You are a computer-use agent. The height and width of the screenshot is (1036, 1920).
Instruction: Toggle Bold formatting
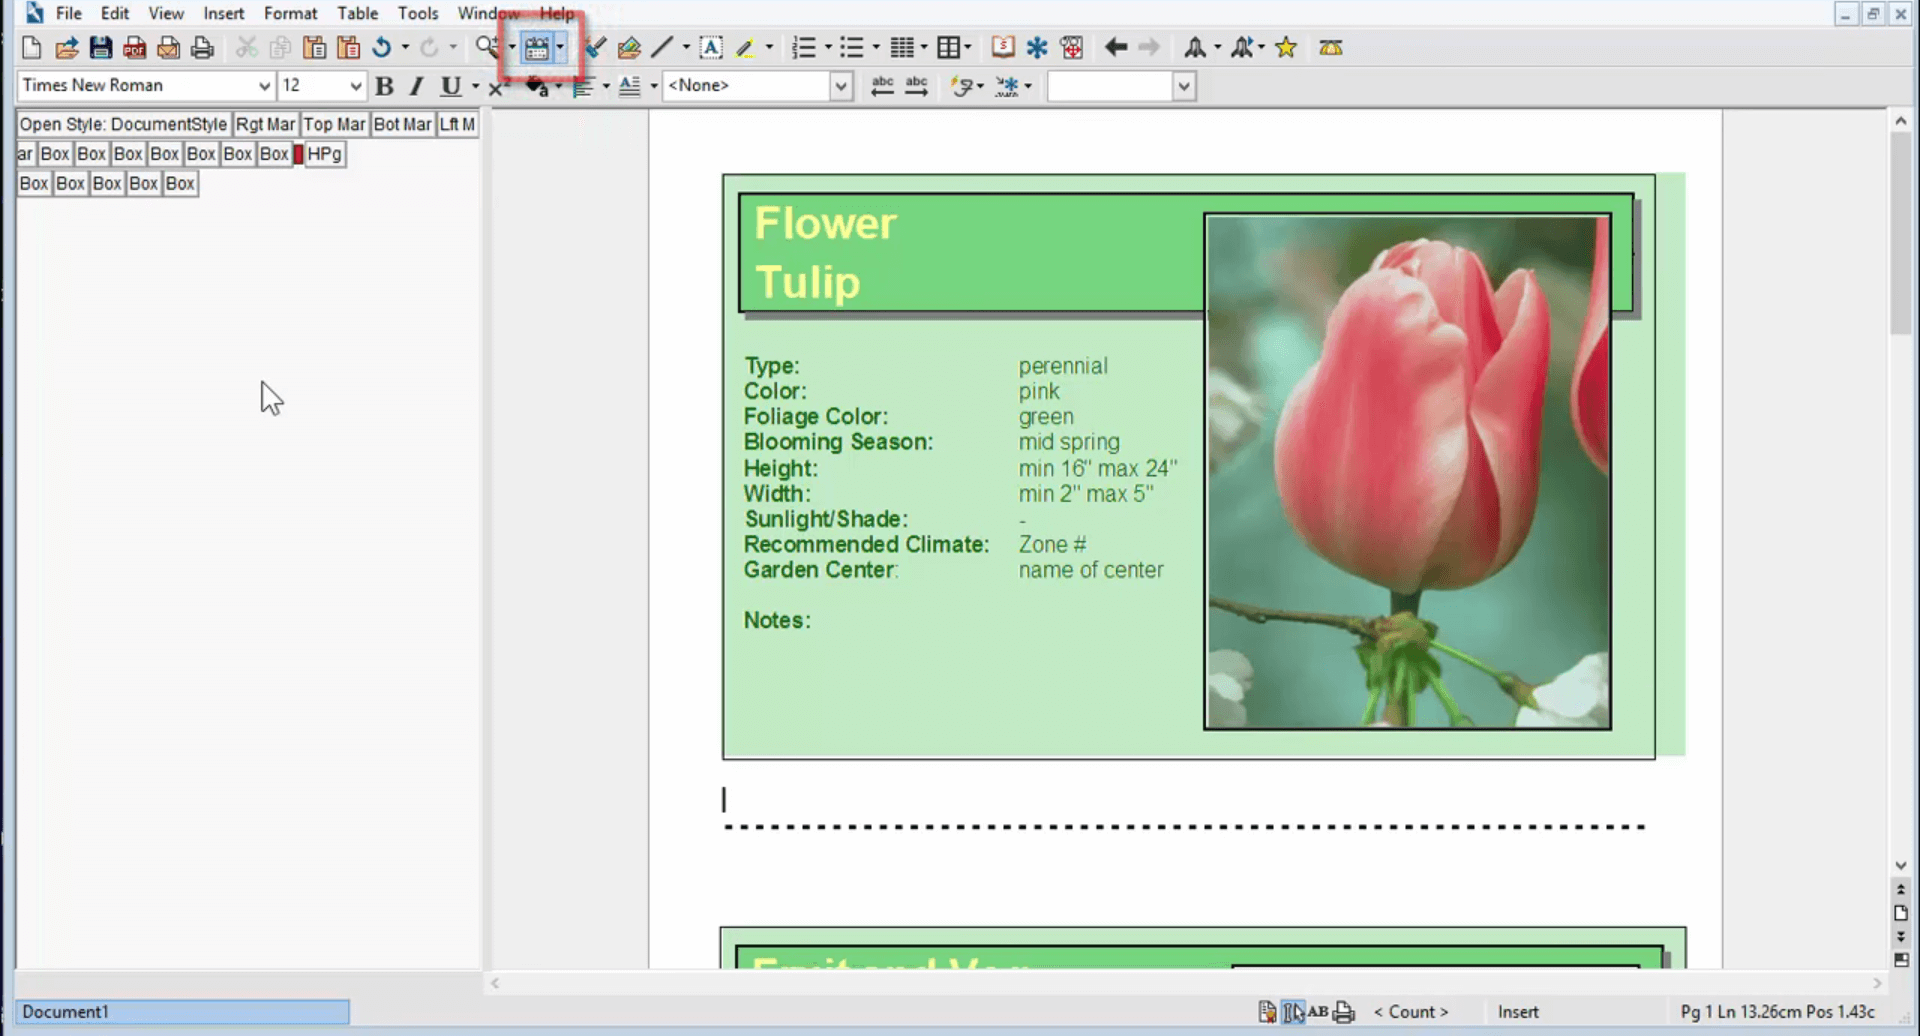[384, 87]
